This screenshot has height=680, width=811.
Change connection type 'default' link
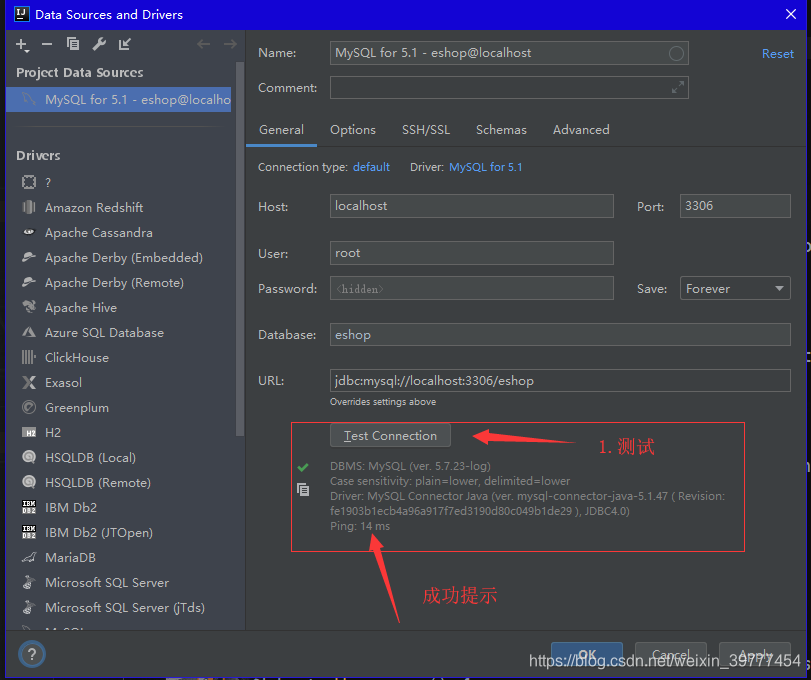[x=371, y=167]
